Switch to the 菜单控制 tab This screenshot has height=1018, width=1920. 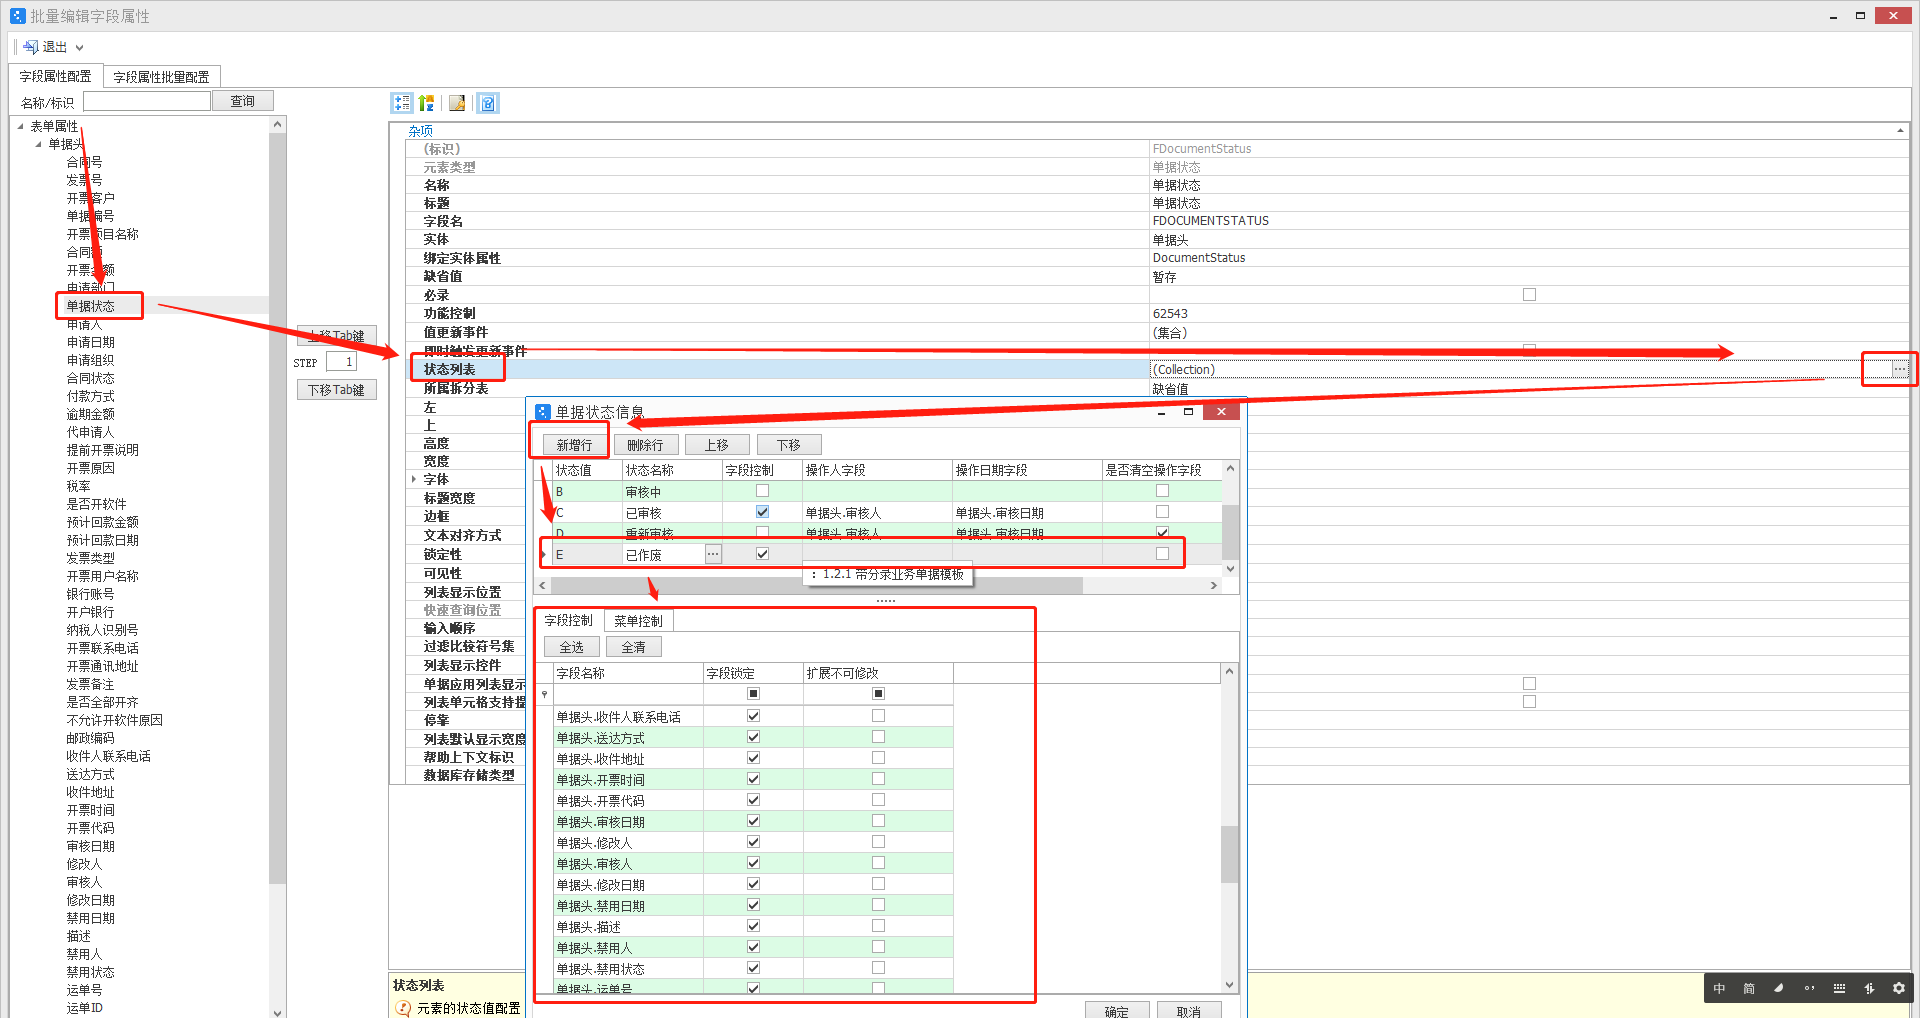tap(639, 620)
